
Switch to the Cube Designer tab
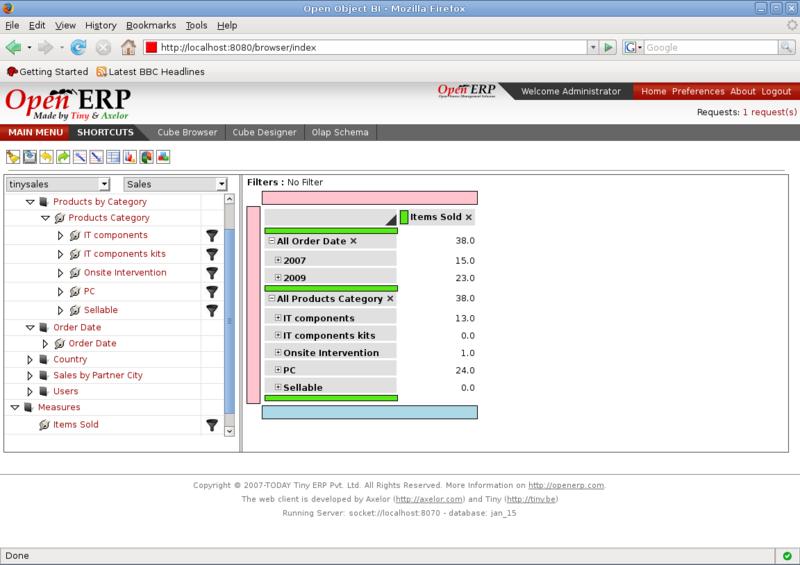(x=264, y=132)
